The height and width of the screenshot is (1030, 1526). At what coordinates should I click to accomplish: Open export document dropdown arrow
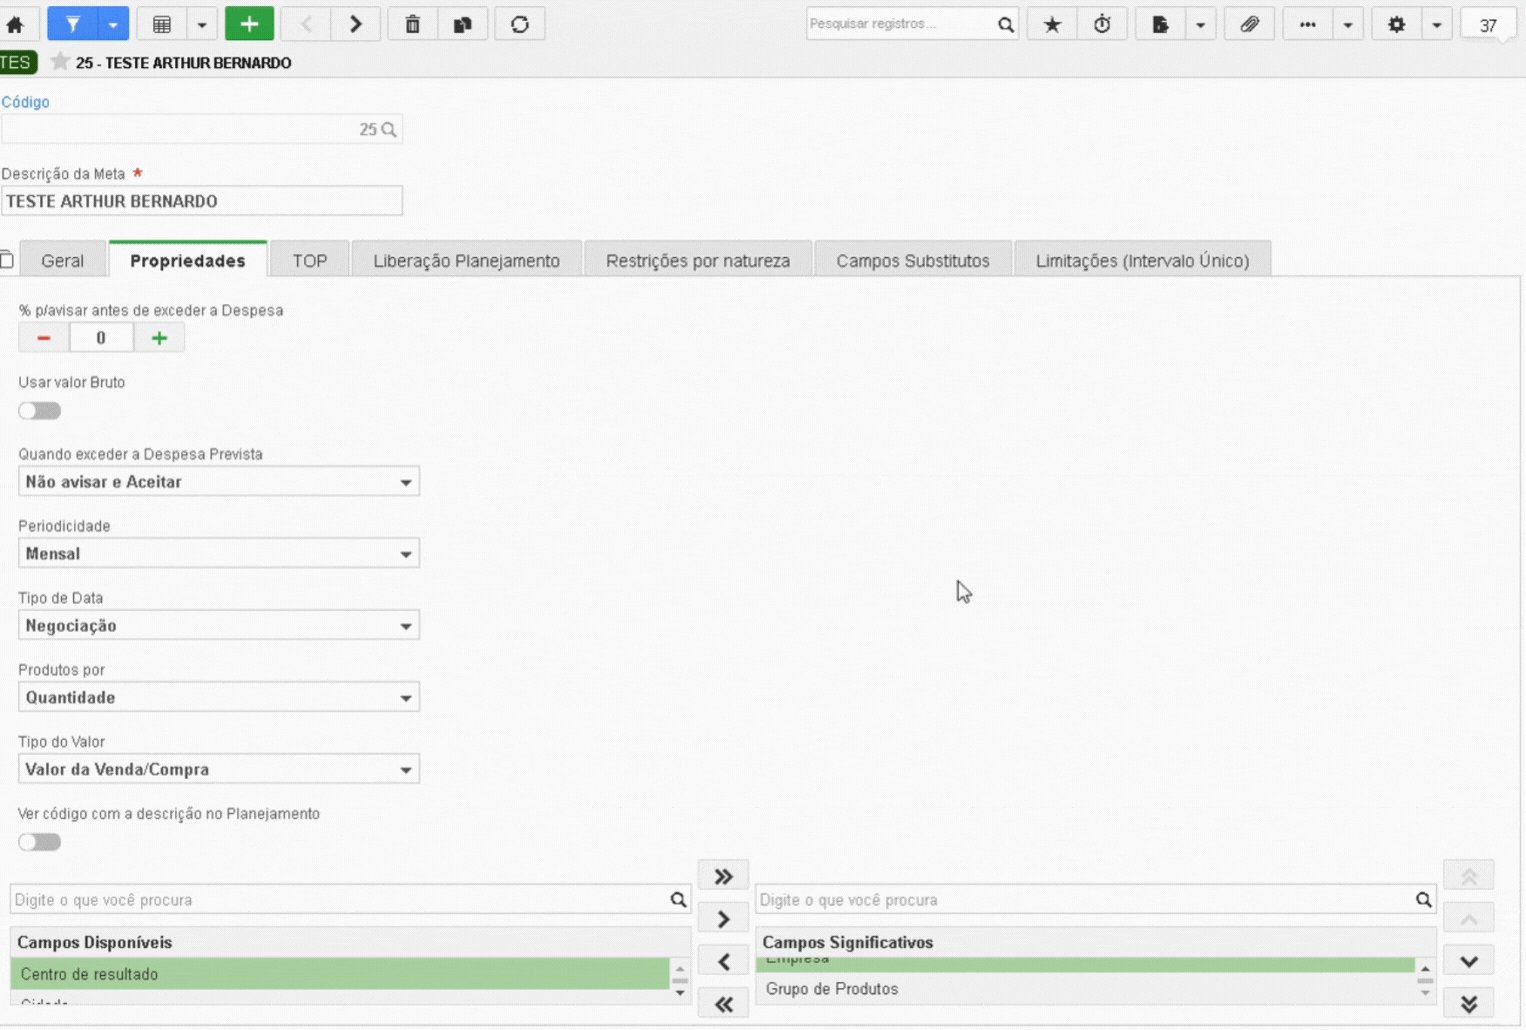click(1200, 24)
